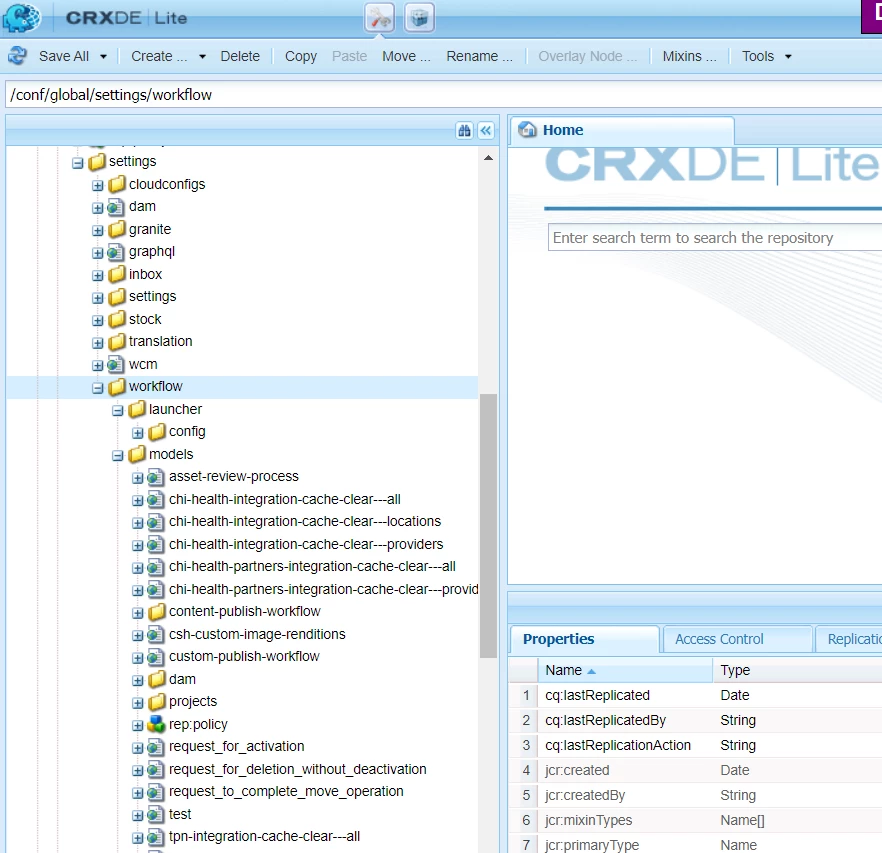Click the repository search term field
The image size is (882, 853).
coord(715,237)
